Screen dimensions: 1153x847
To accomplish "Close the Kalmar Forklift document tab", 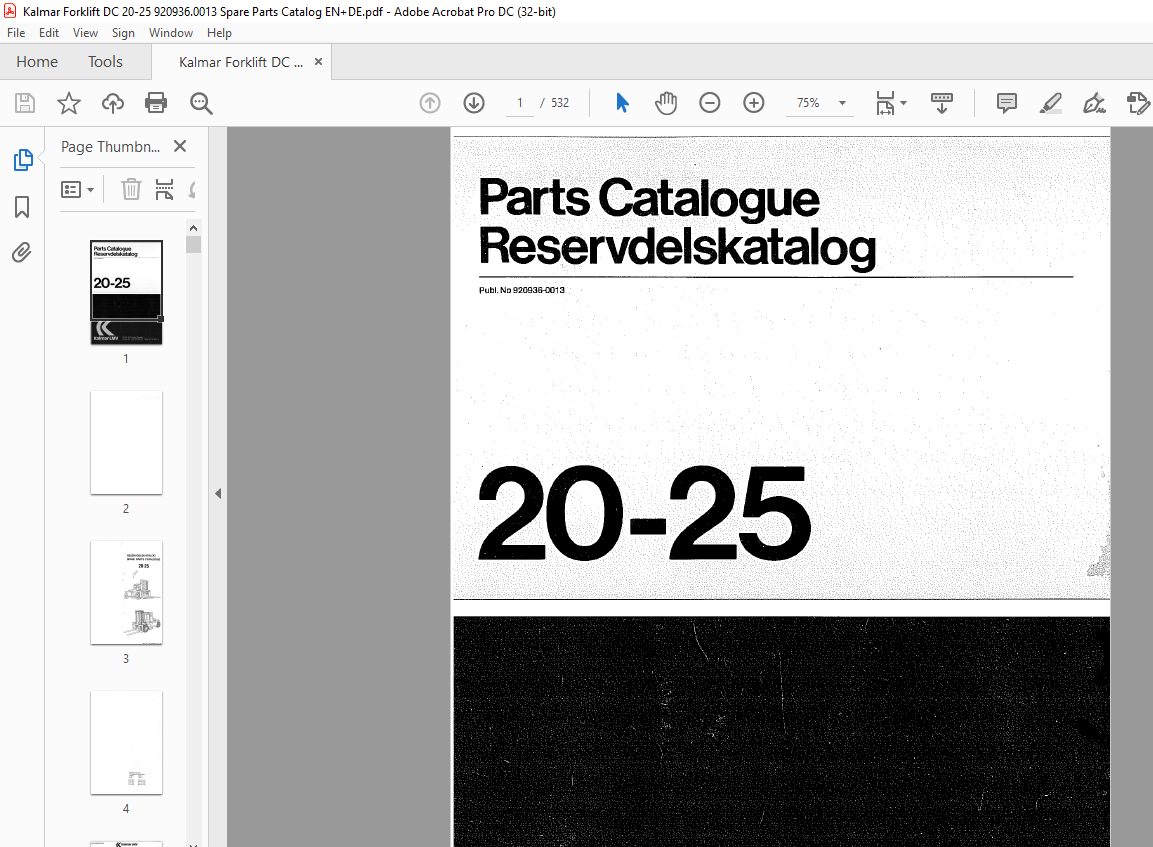I will [x=318, y=62].
